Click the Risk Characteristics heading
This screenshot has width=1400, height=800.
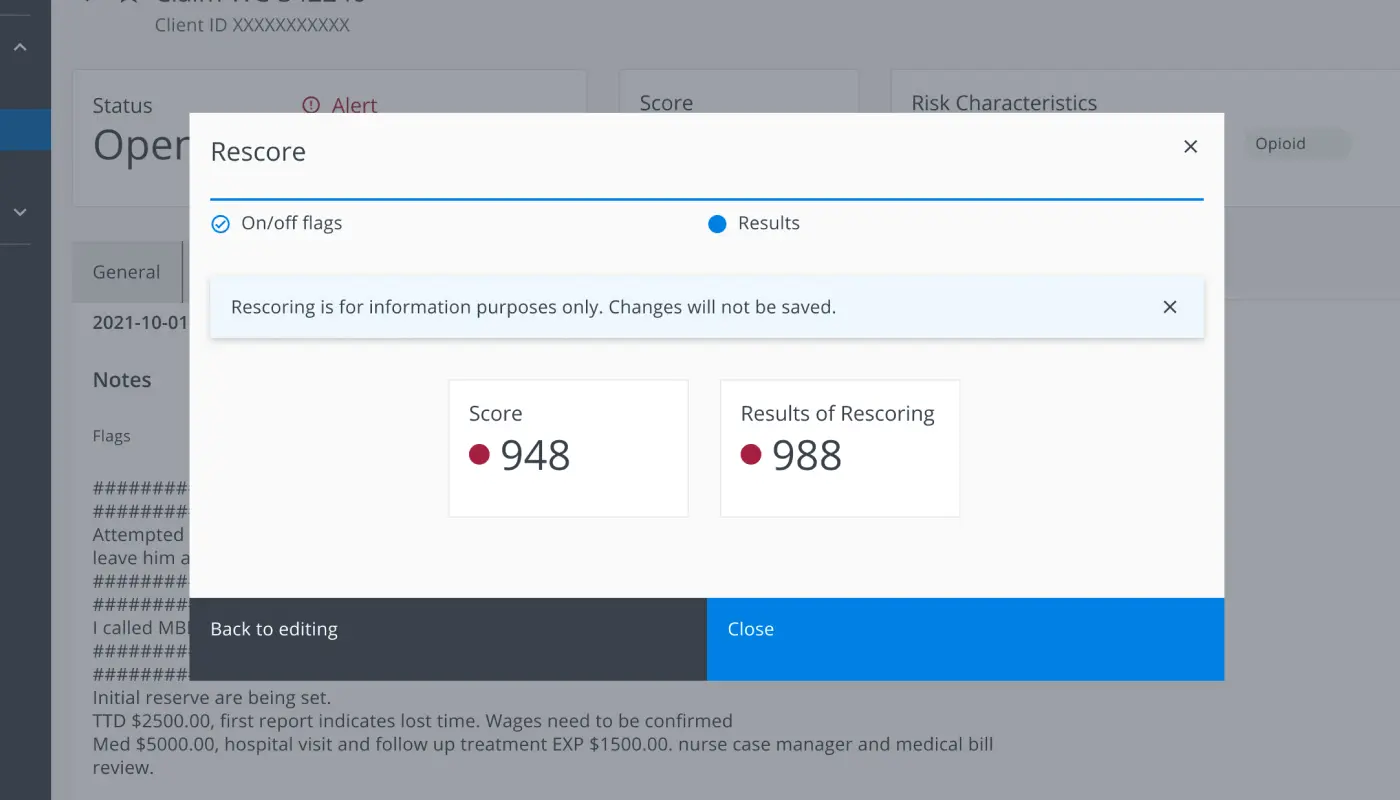click(1004, 103)
